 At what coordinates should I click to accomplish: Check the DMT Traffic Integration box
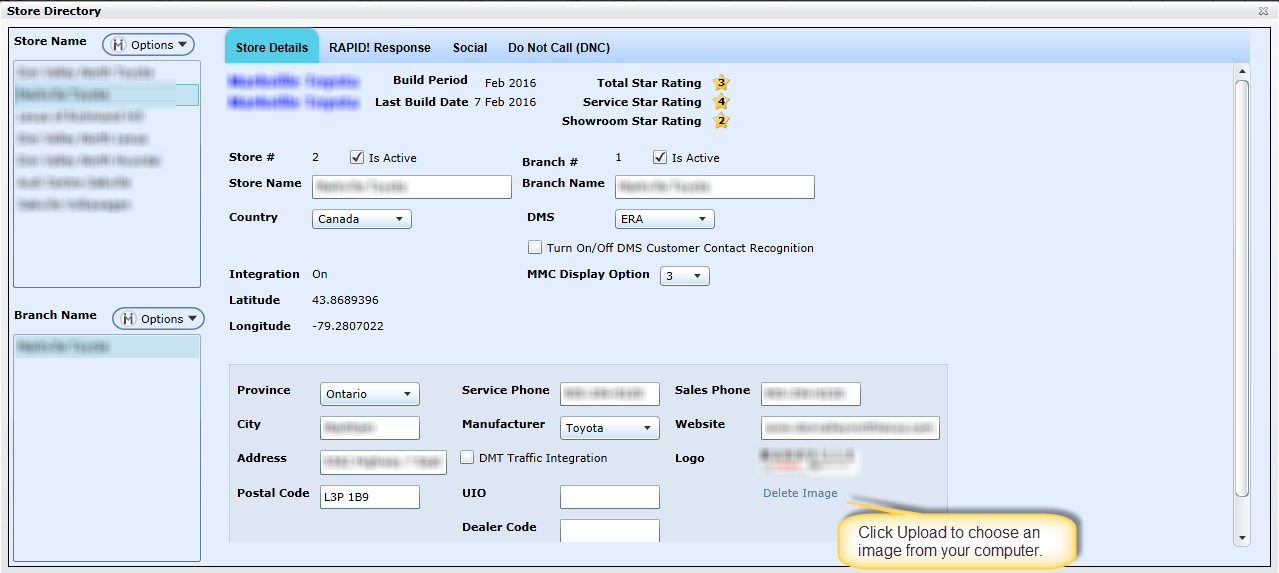click(467, 458)
